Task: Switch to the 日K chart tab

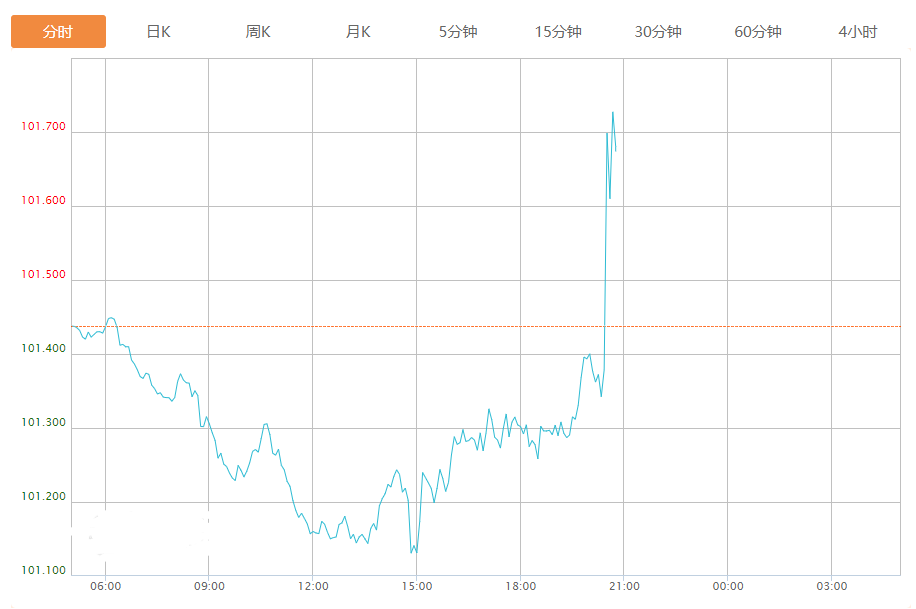Action: tap(158, 32)
